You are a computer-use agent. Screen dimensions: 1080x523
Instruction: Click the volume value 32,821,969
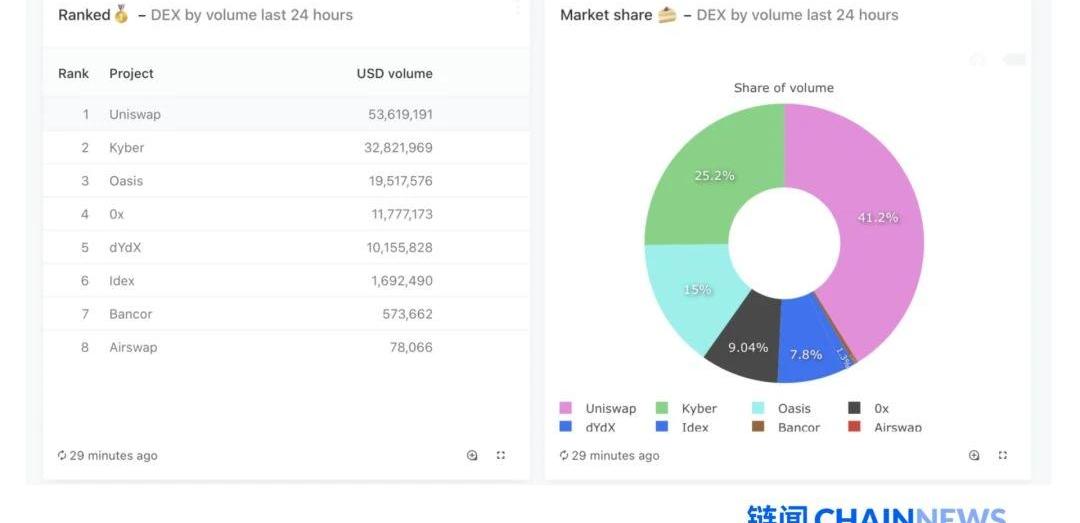(x=398, y=147)
